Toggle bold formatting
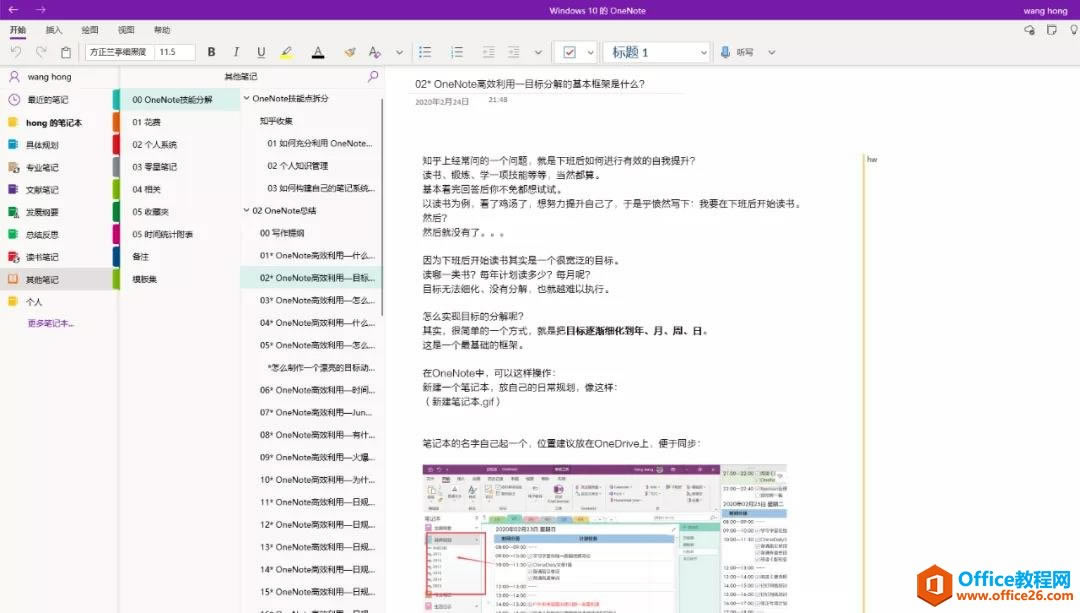The width and height of the screenshot is (1080, 613). [211, 52]
